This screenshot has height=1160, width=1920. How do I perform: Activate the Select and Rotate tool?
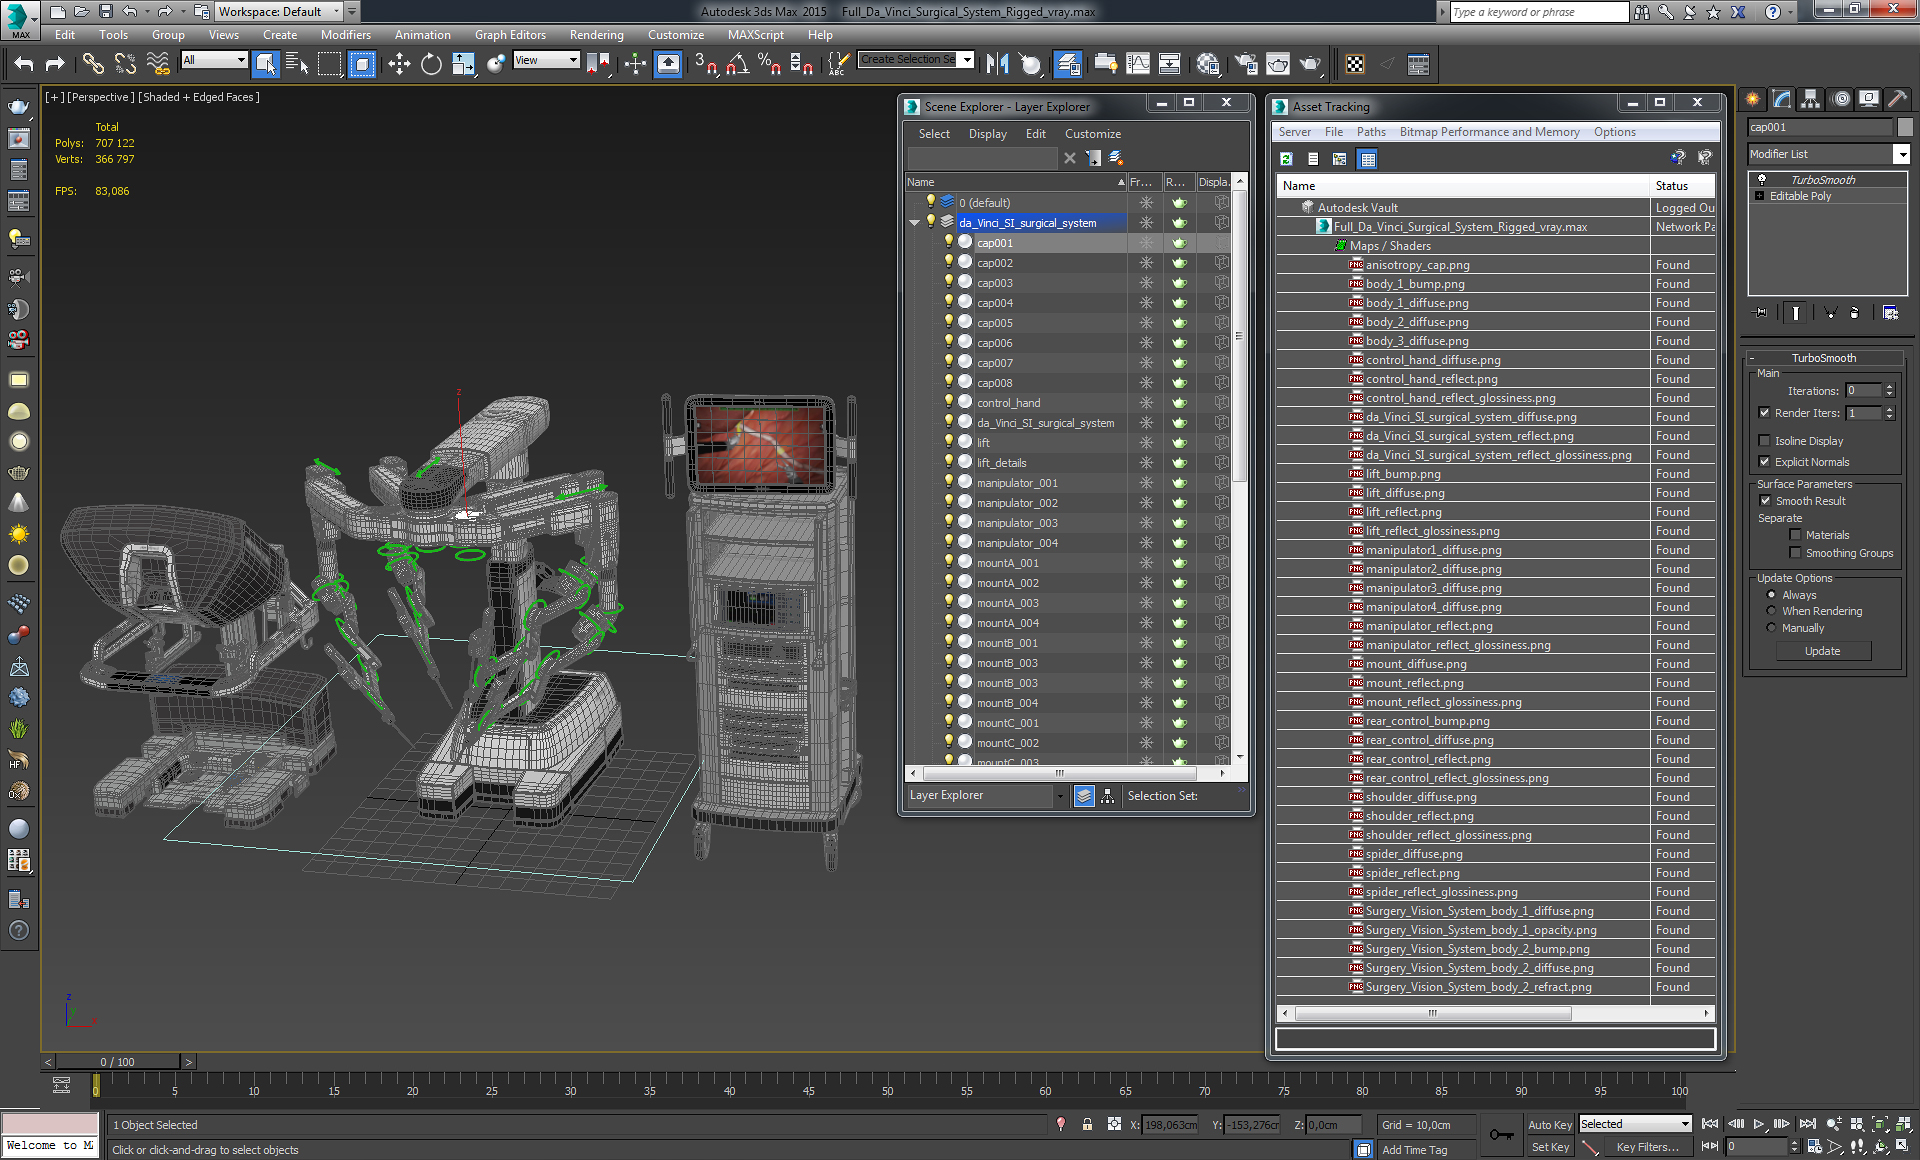coord(431,64)
